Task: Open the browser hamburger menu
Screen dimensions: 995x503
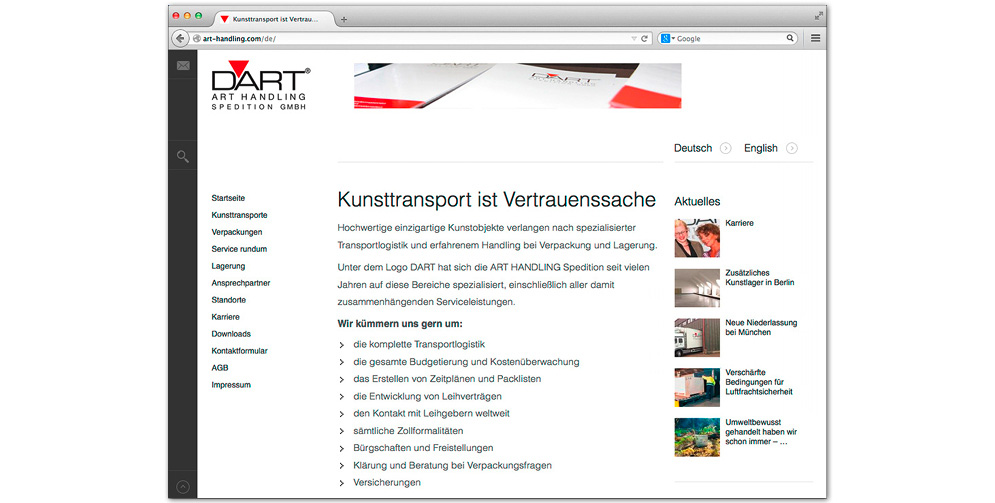Action: pos(815,38)
